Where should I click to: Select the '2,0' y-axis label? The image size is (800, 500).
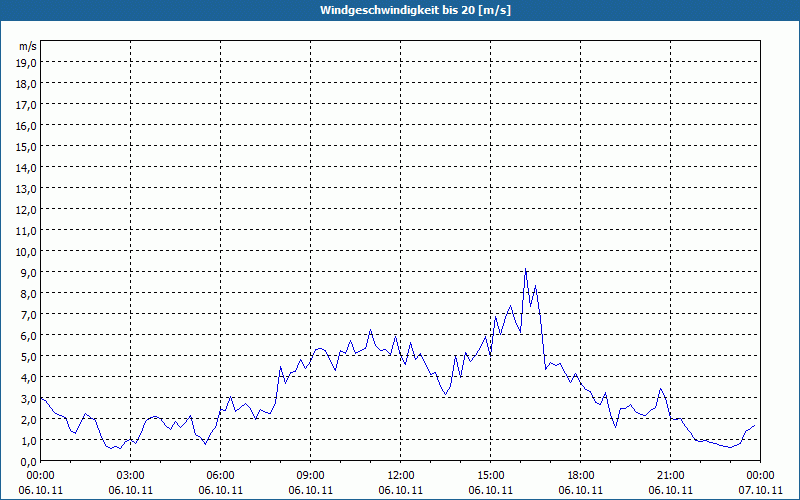[x=29, y=419]
